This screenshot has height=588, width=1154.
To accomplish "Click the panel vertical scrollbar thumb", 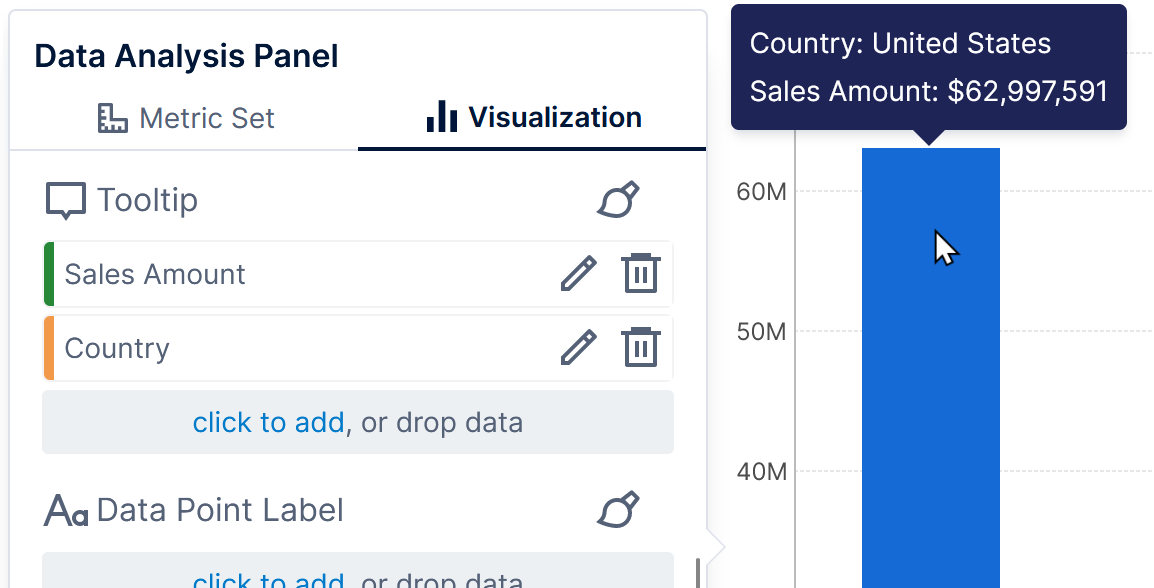I will [698, 573].
